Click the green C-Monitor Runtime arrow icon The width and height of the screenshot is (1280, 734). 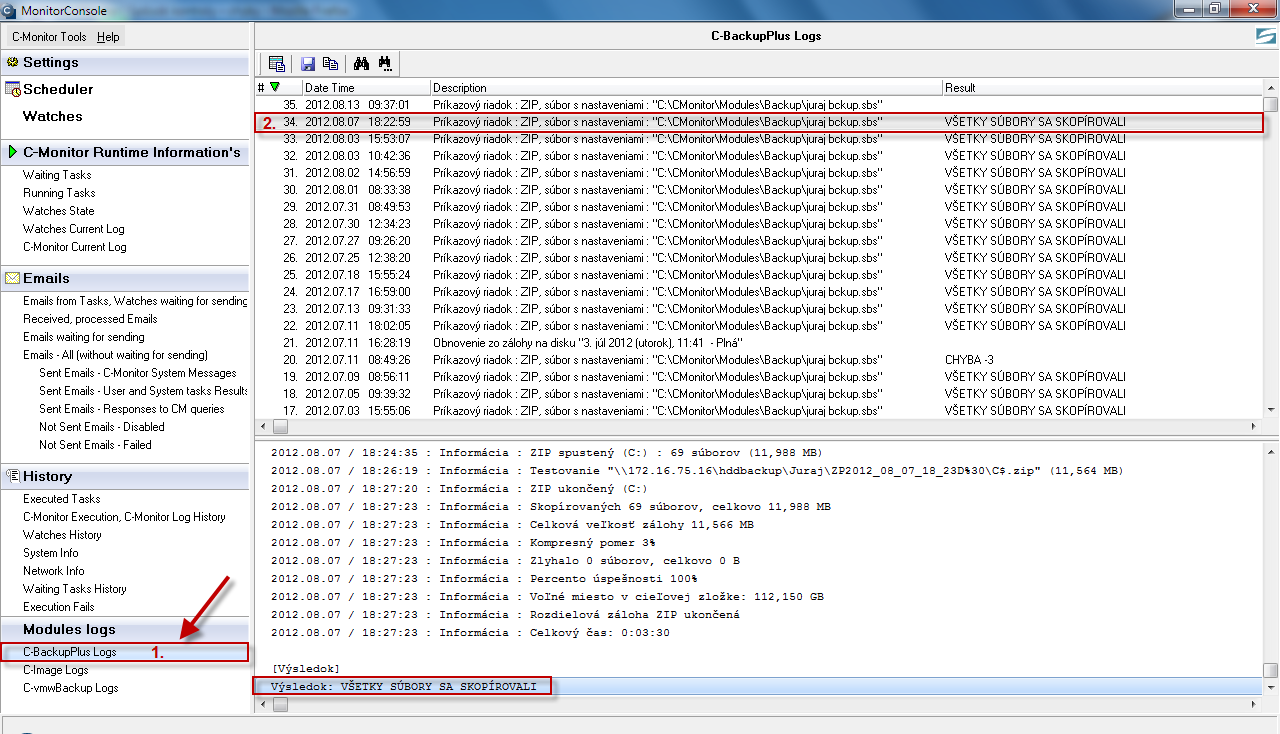tap(13, 152)
